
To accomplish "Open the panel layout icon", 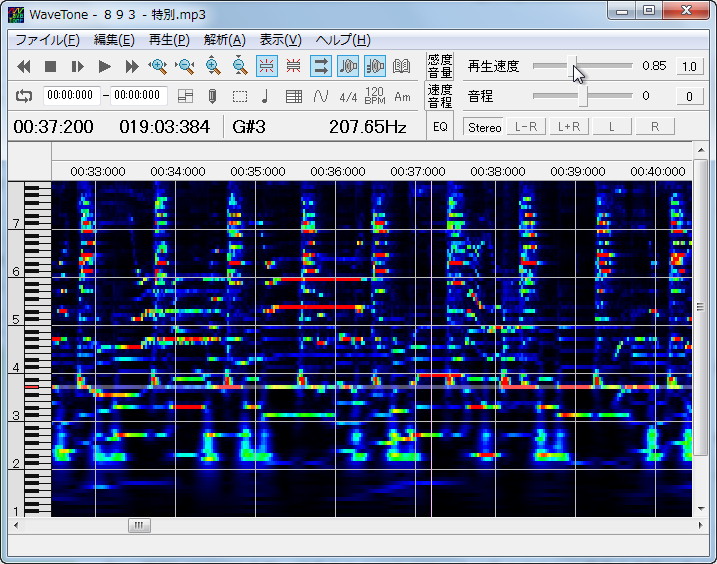I will coord(185,96).
